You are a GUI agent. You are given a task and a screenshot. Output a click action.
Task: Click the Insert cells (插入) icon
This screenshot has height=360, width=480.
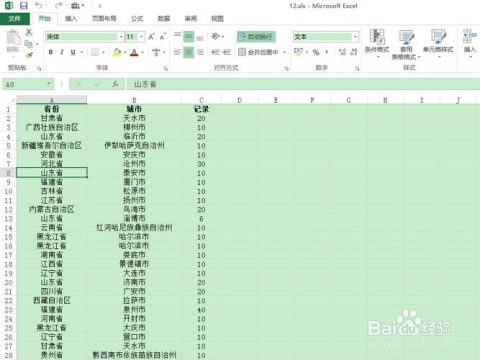click(x=469, y=43)
